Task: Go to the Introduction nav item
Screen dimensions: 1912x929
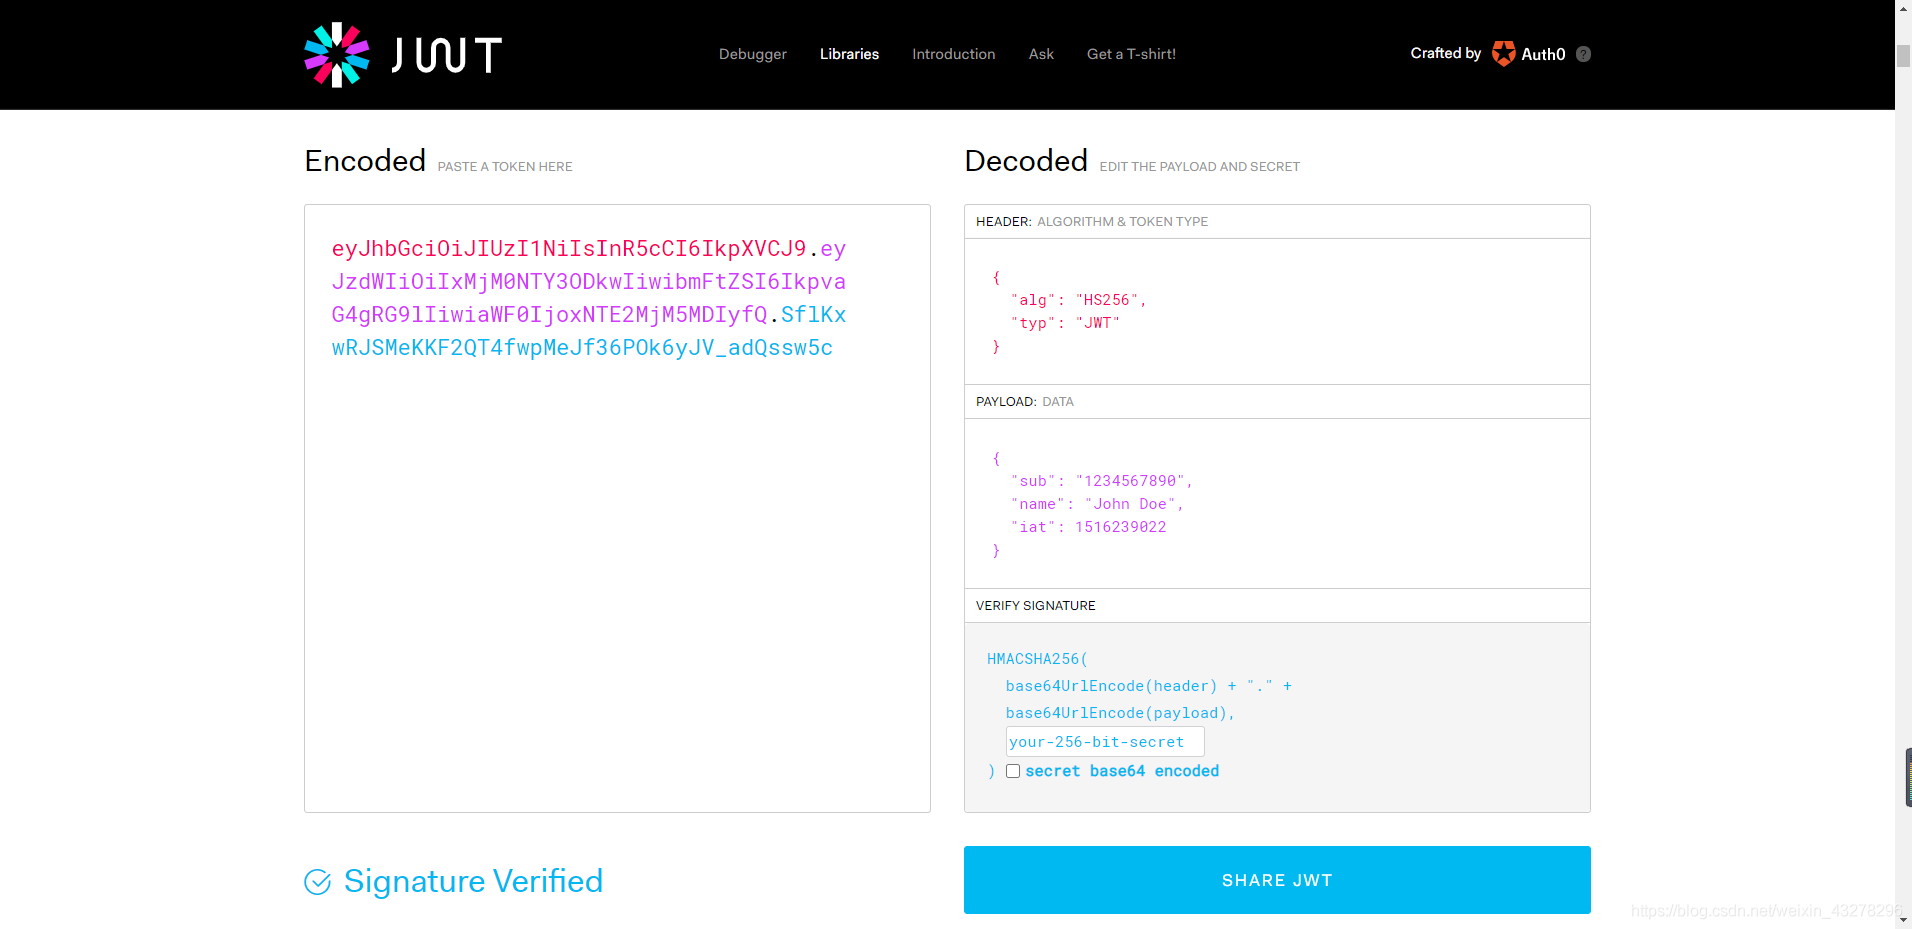Action: [954, 54]
